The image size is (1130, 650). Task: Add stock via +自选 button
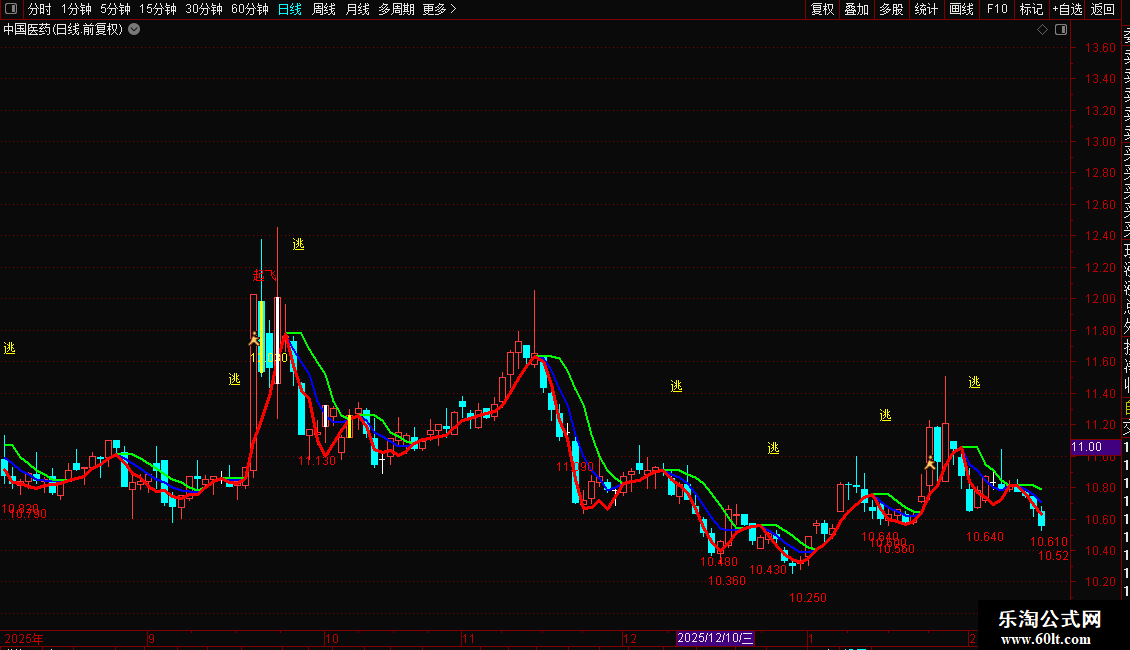(x=1067, y=9)
